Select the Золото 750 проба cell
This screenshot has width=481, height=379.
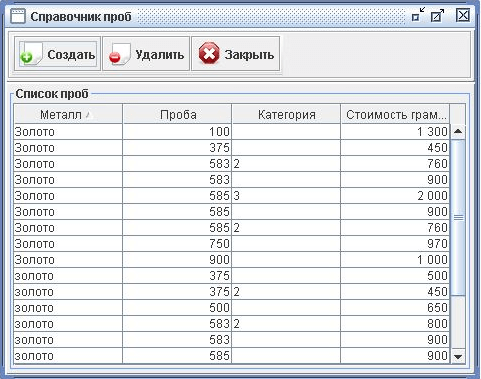(177, 244)
